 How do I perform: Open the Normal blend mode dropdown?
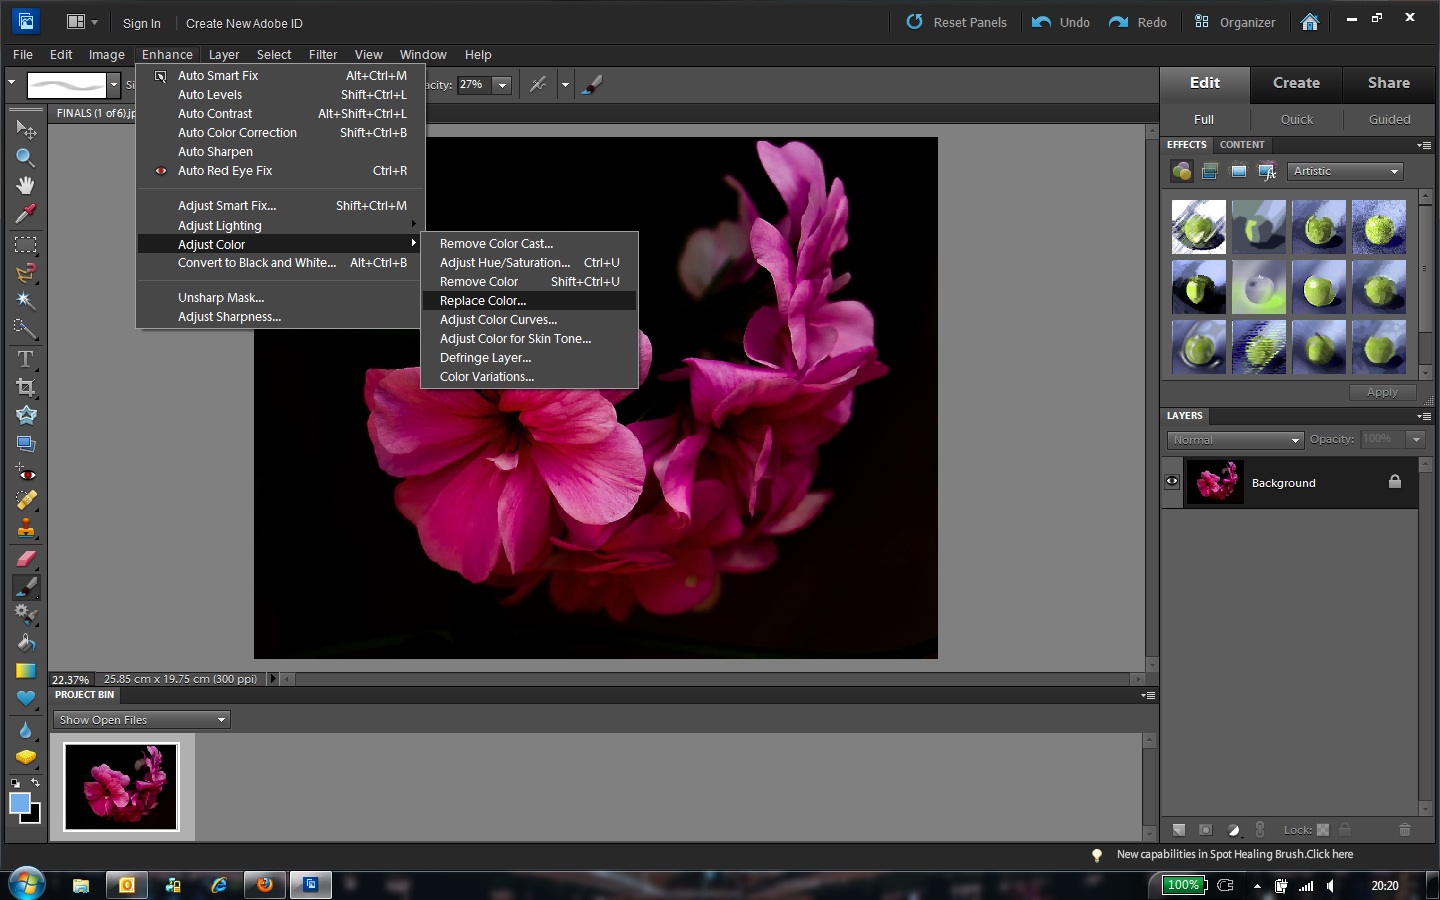coord(1235,440)
